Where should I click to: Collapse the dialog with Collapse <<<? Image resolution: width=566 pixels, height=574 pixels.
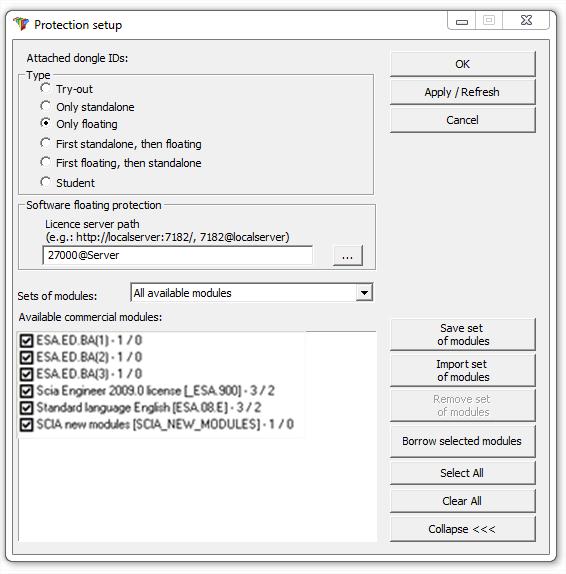point(462,529)
